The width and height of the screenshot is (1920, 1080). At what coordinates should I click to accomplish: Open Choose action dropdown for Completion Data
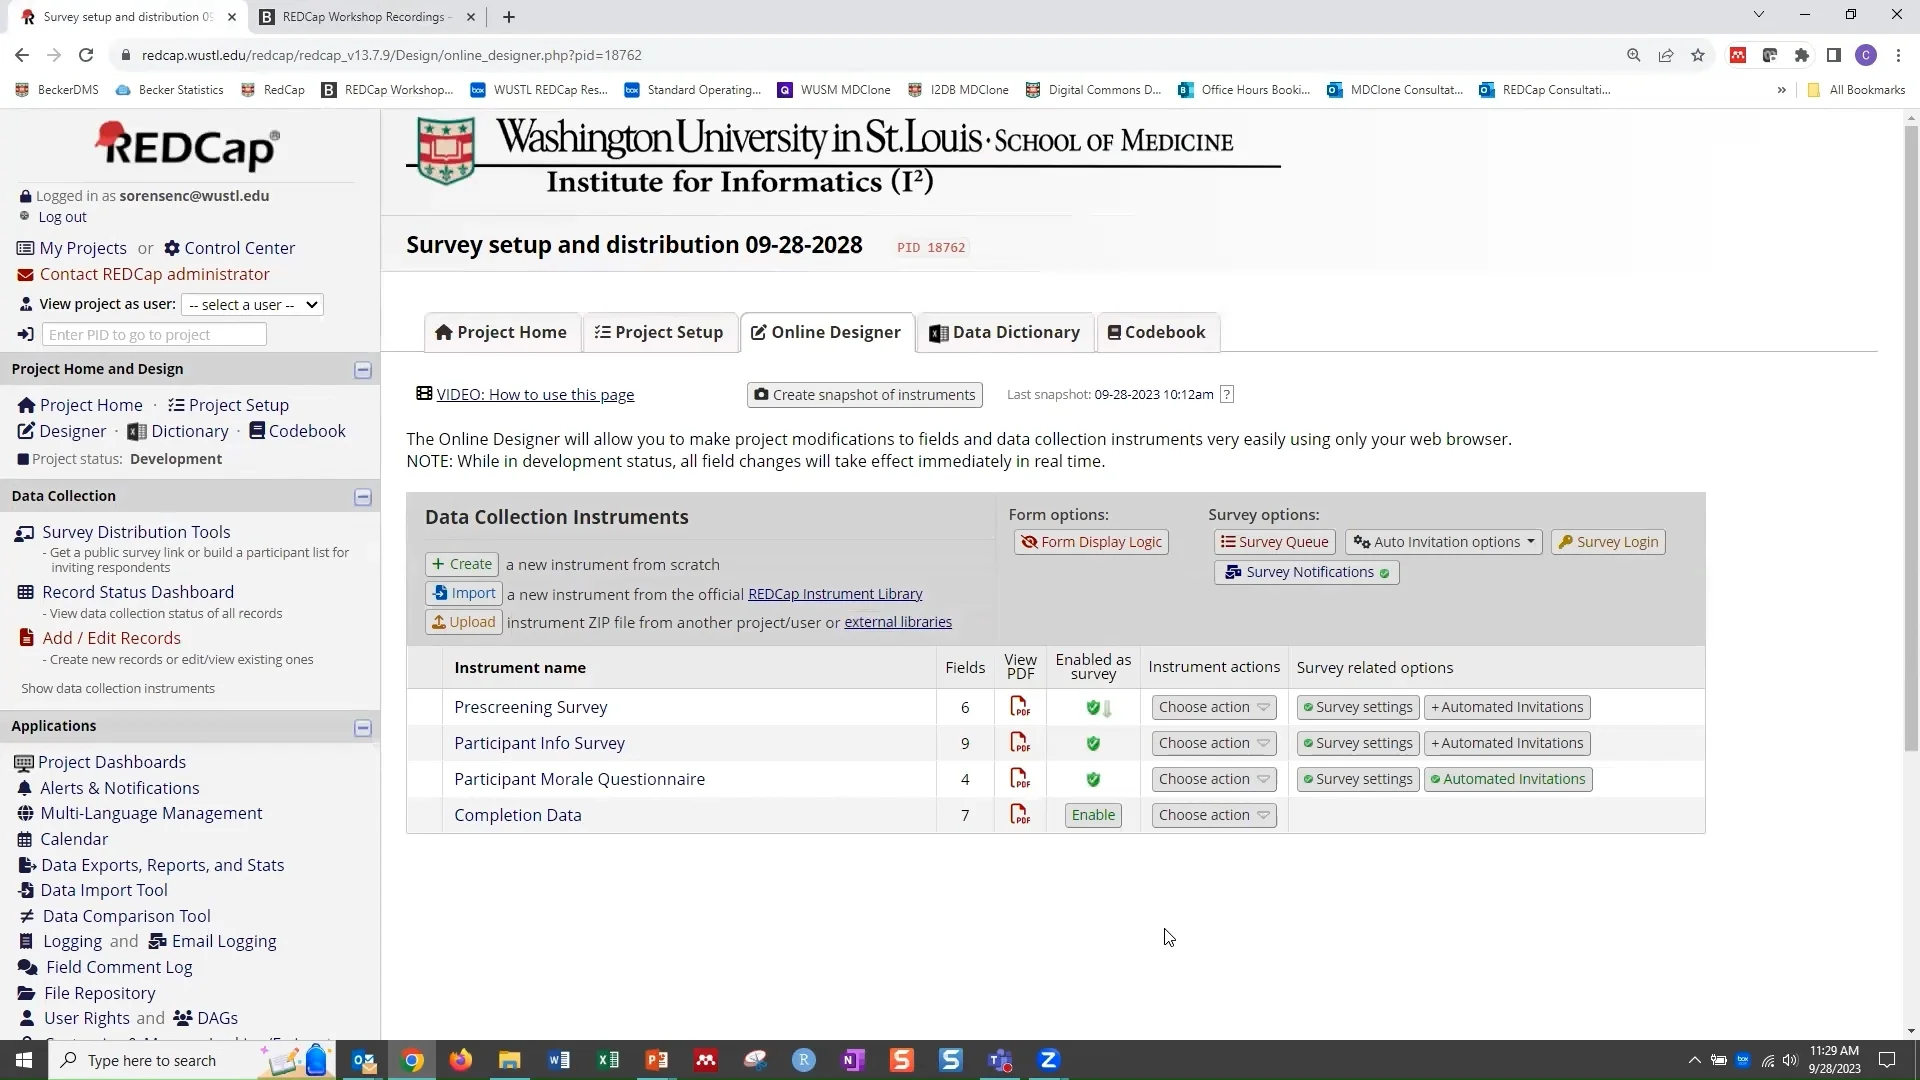click(x=1214, y=815)
